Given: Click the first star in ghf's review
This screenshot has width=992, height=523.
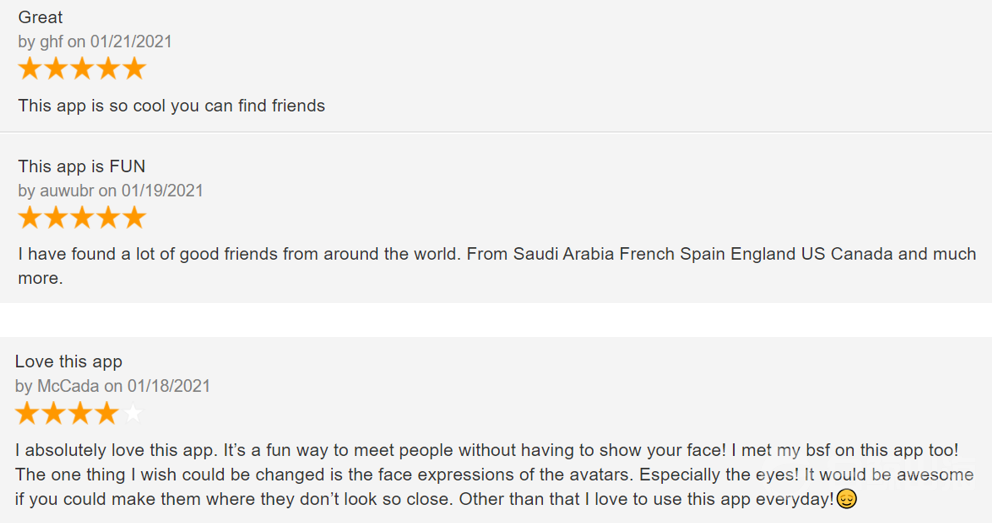Looking at the screenshot, I should coord(30,68).
